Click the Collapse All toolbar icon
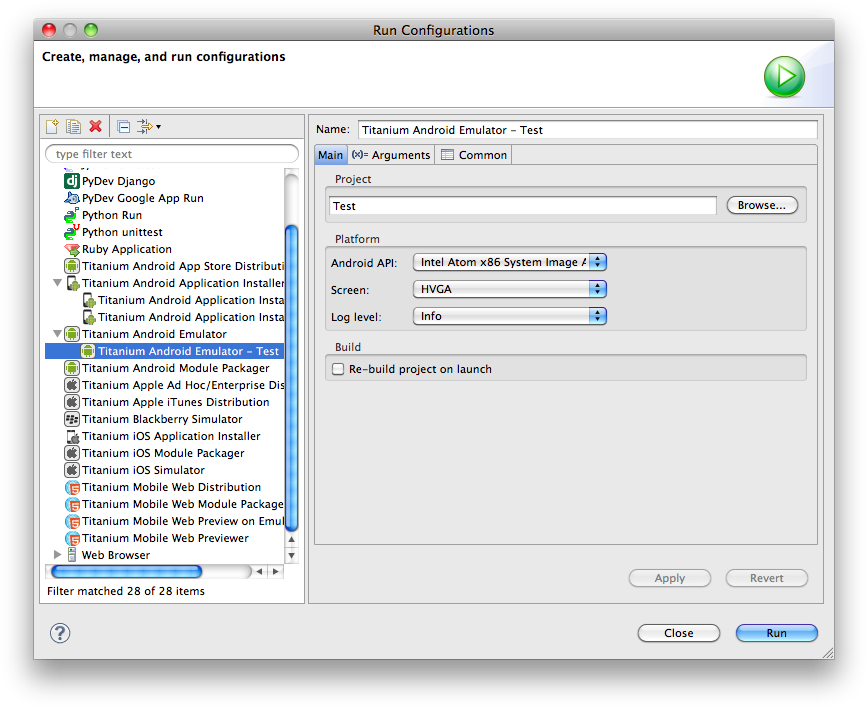 point(124,127)
